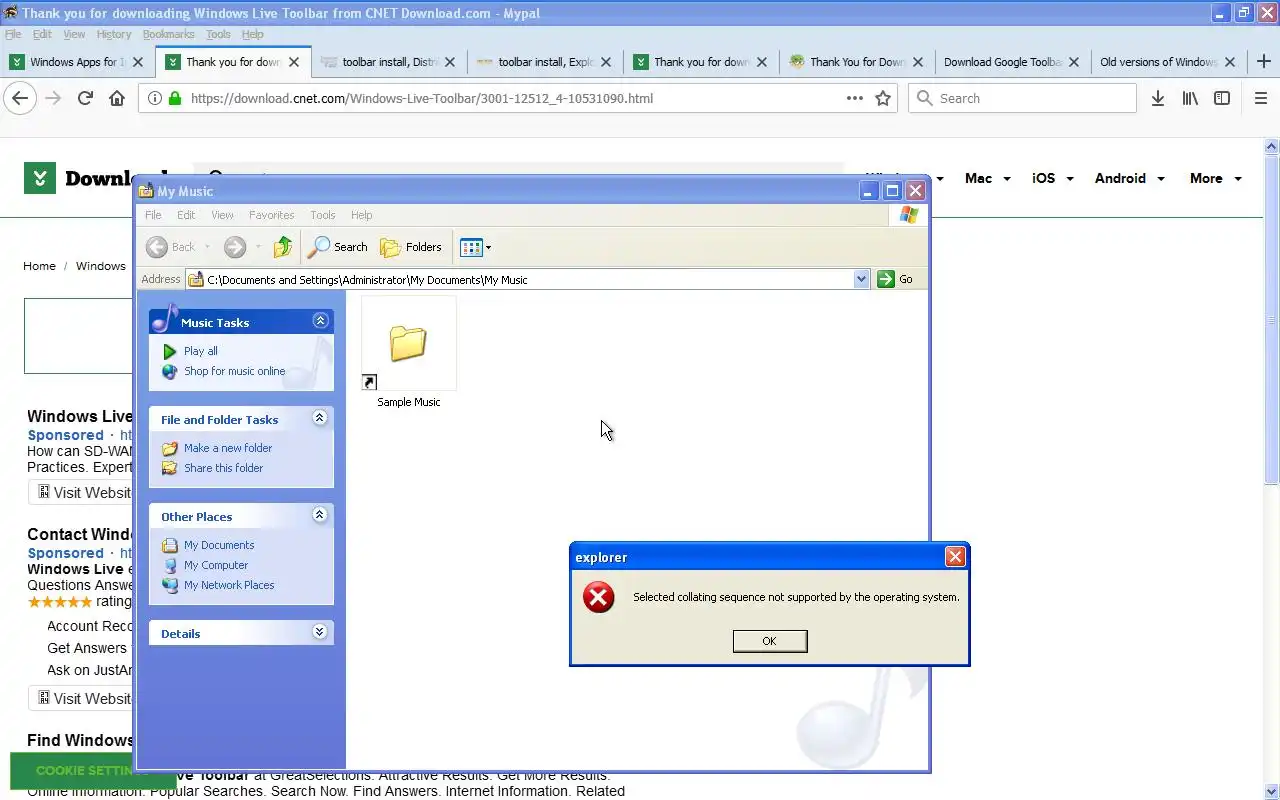The height and width of the screenshot is (800, 1280).
Task: Open the Help menu in My Music window
Action: coord(361,215)
